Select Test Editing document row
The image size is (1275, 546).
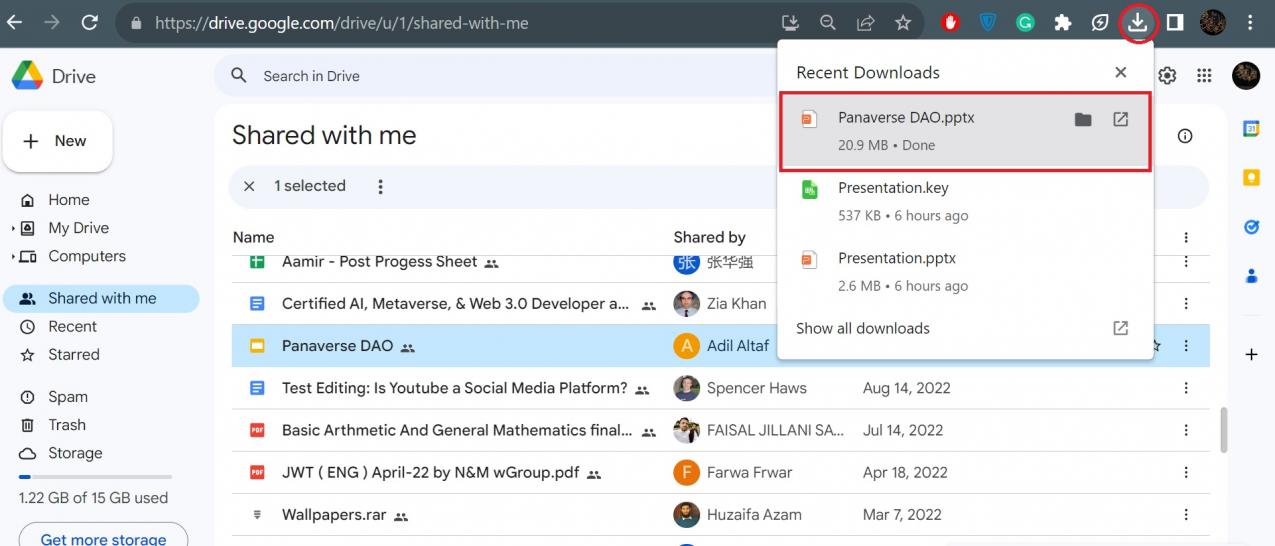pos(720,388)
